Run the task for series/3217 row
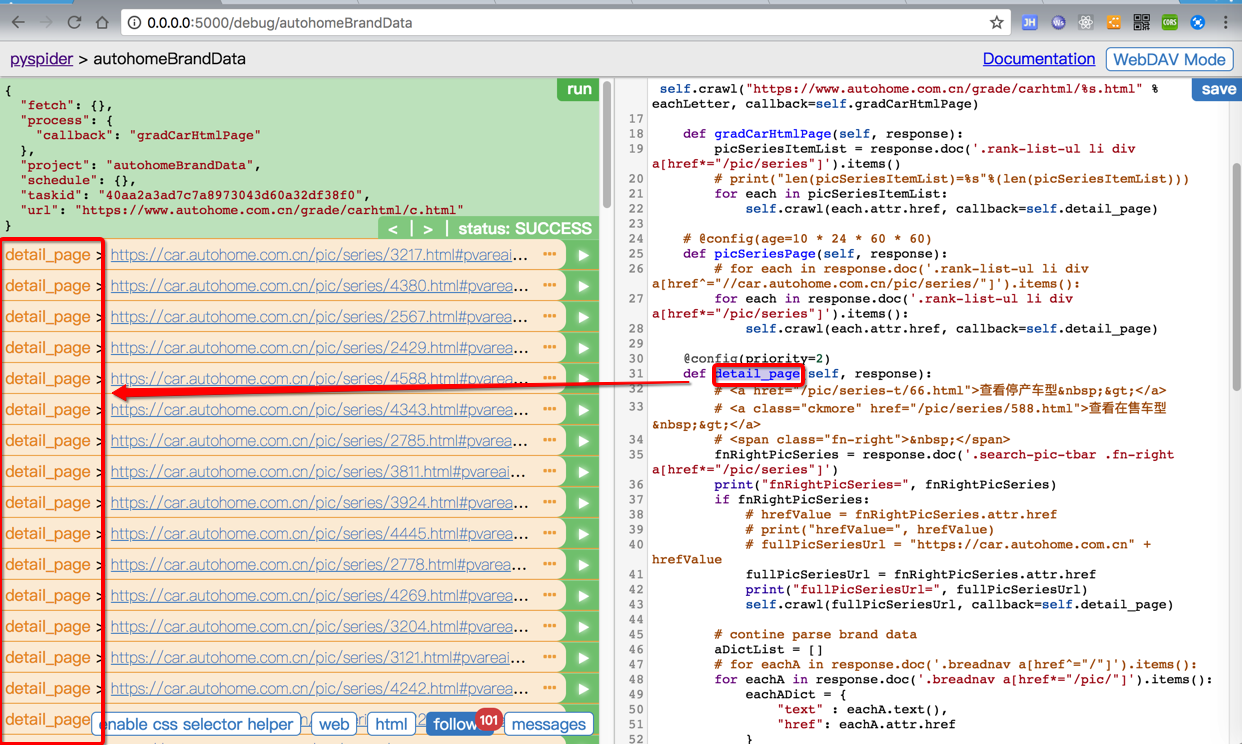 point(583,255)
